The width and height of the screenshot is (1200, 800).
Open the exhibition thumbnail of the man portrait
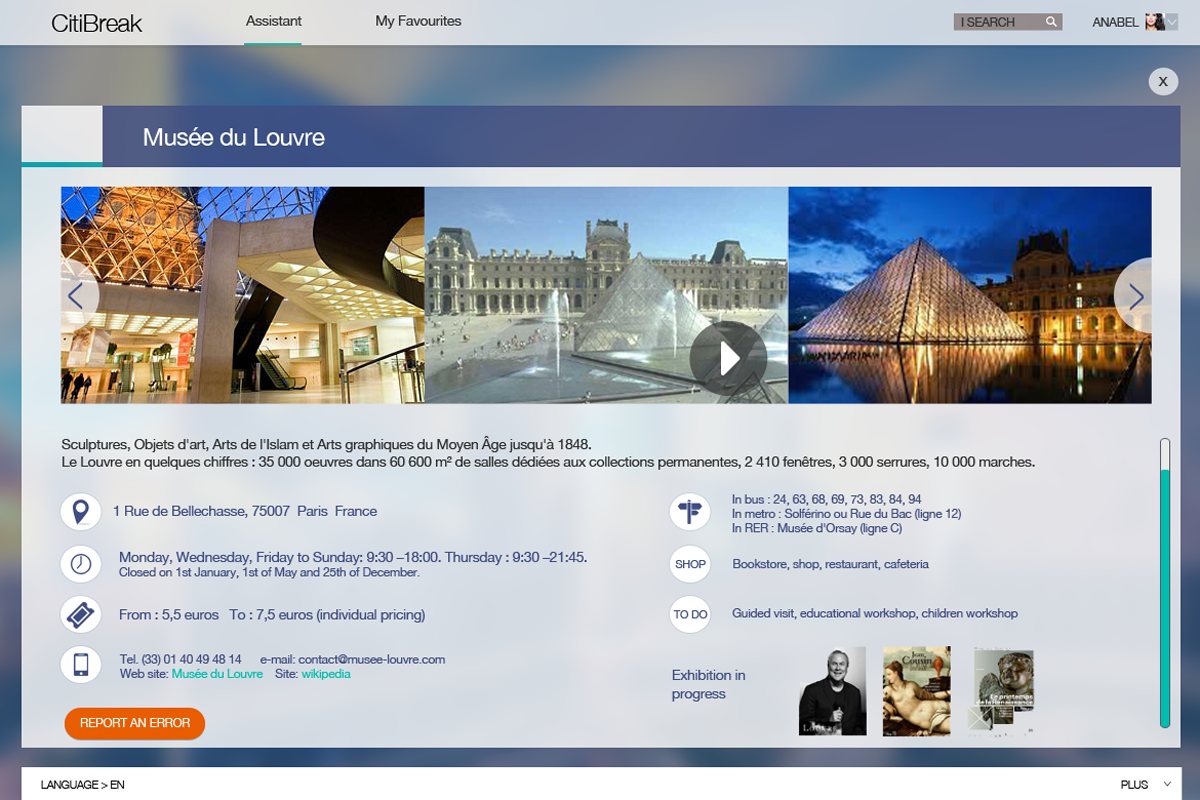click(x=833, y=690)
